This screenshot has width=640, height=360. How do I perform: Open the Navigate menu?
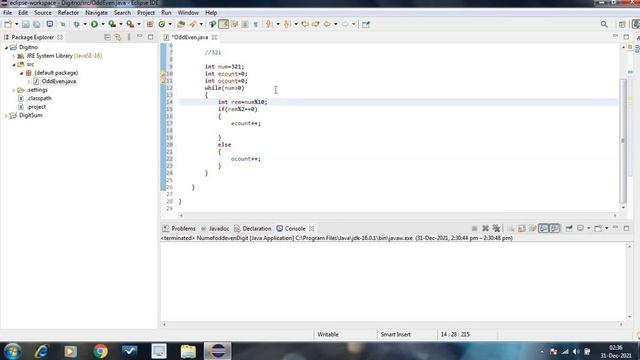click(x=96, y=13)
